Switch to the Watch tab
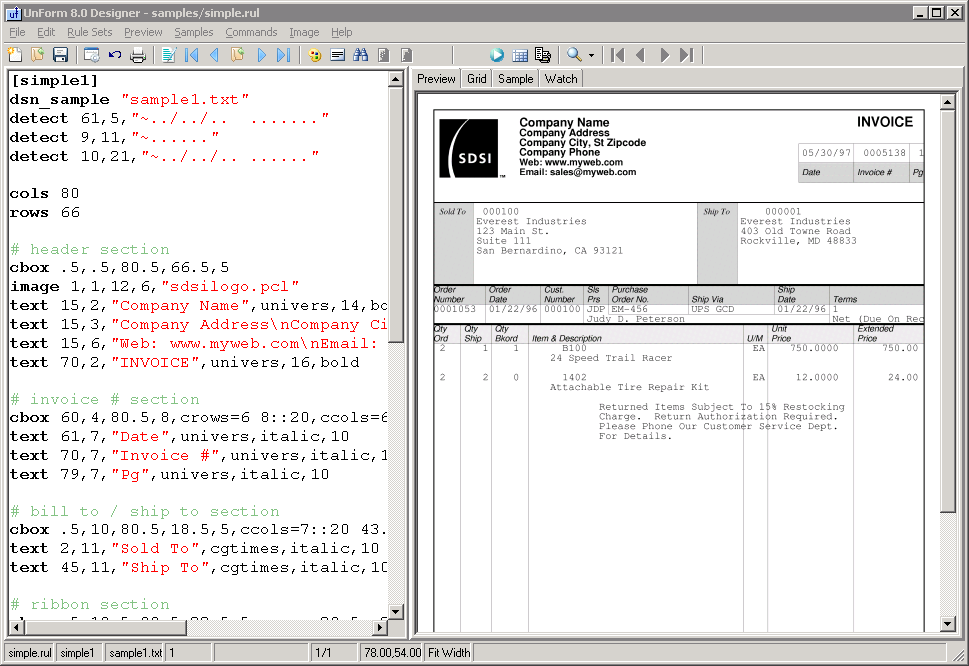This screenshot has width=969, height=666. pyautogui.click(x=561, y=79)
